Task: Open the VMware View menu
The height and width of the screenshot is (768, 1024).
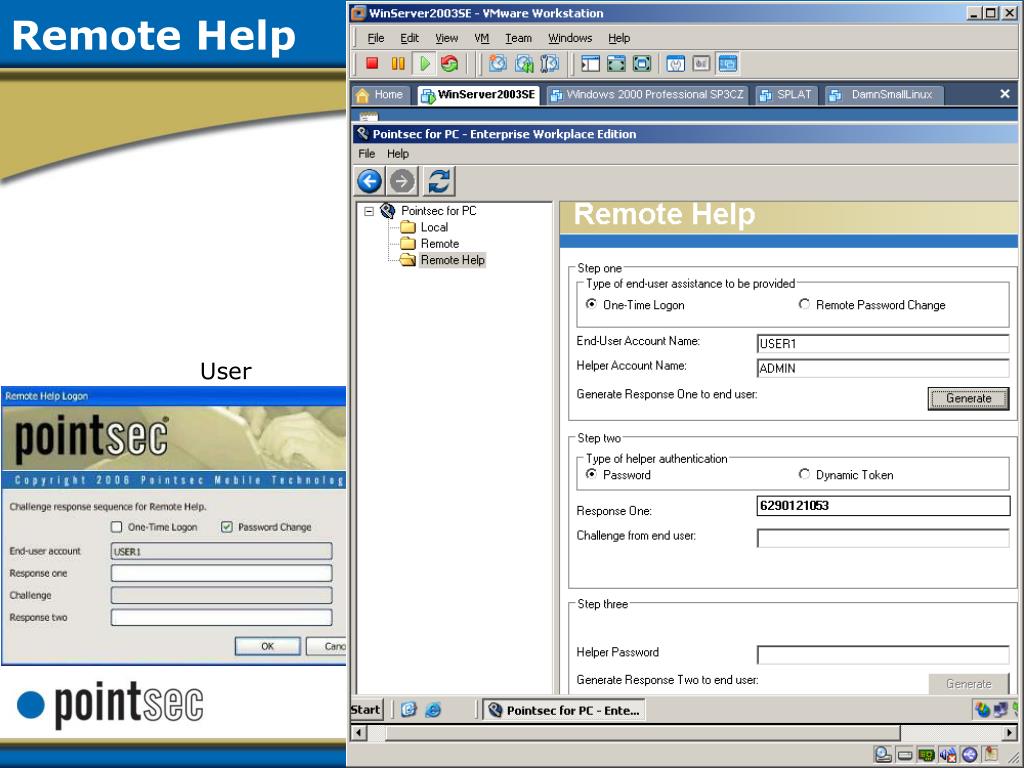Action: 447,38
